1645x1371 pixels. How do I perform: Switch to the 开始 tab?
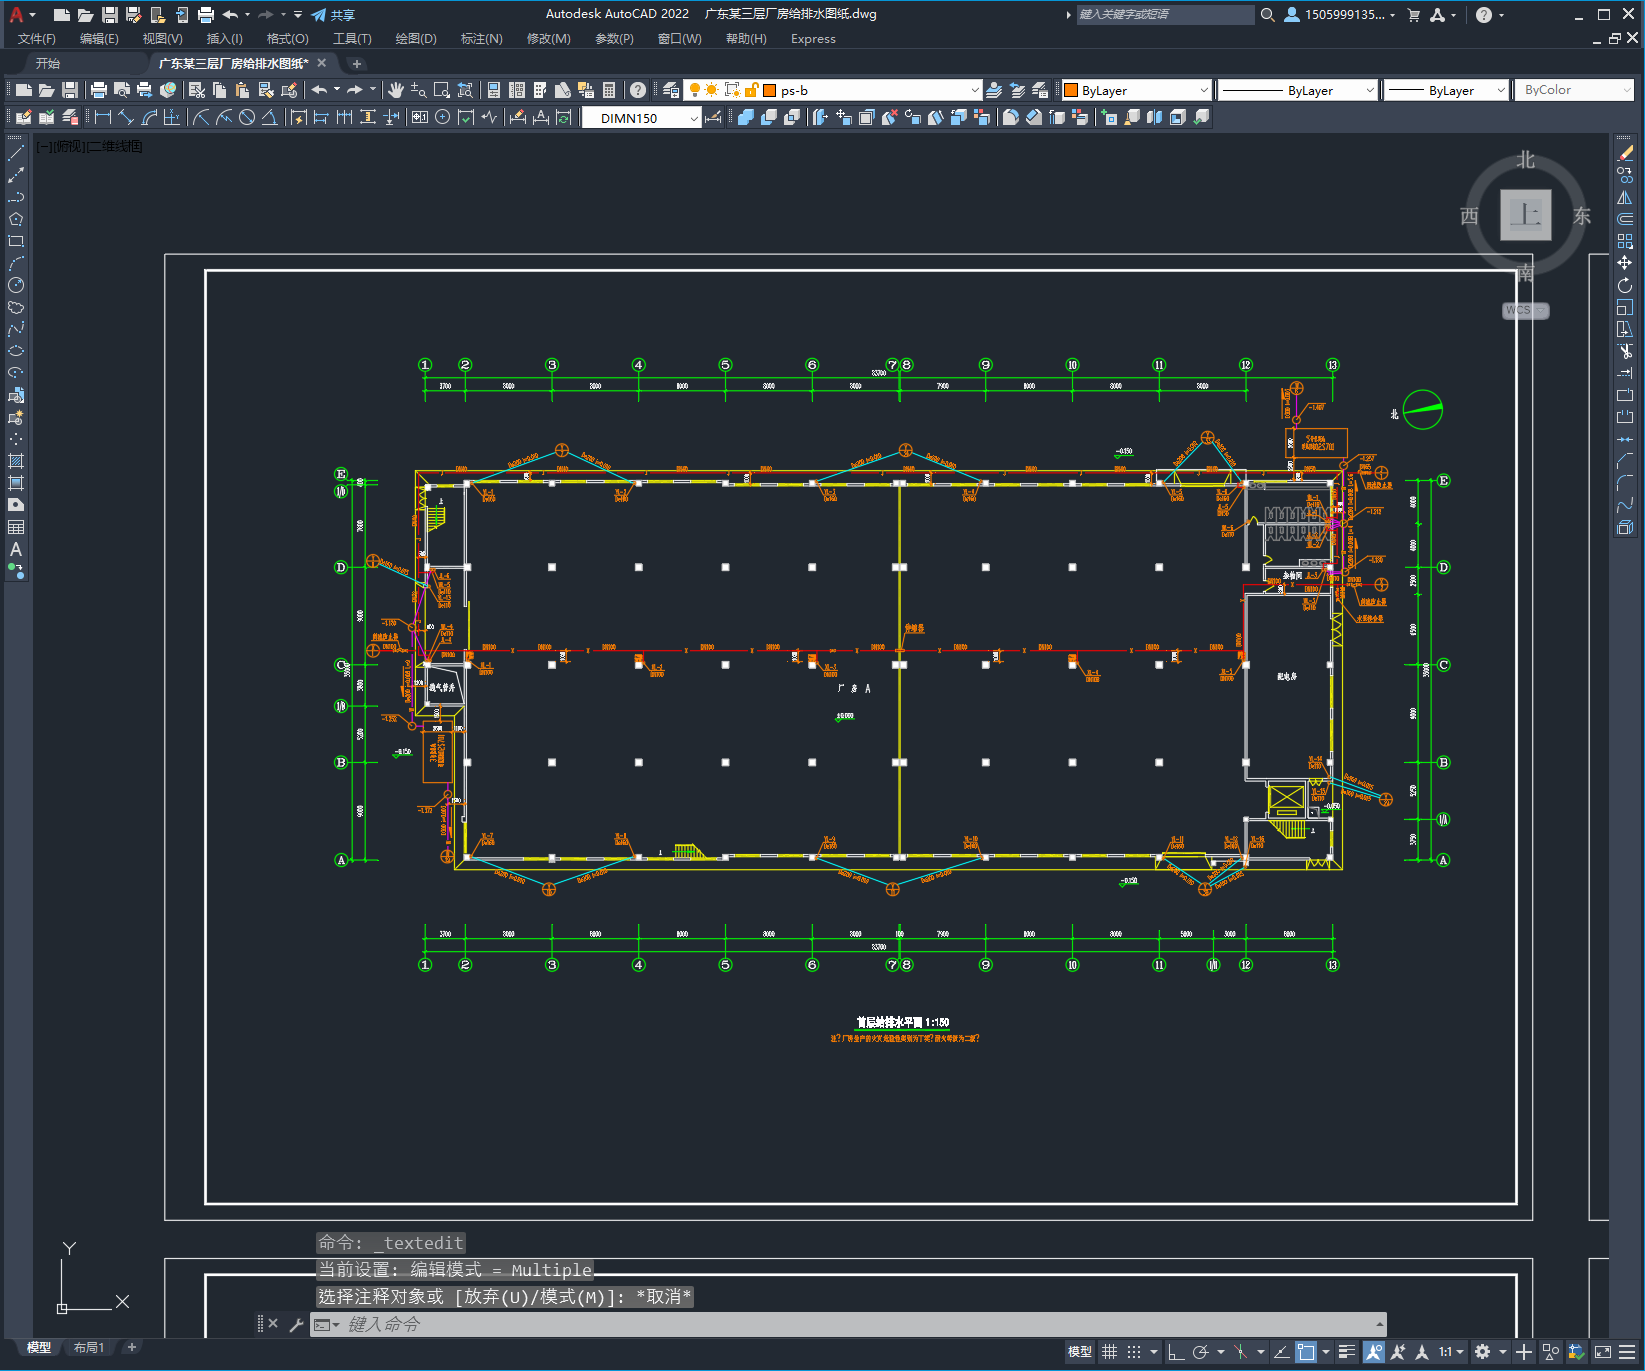(48, 63)
